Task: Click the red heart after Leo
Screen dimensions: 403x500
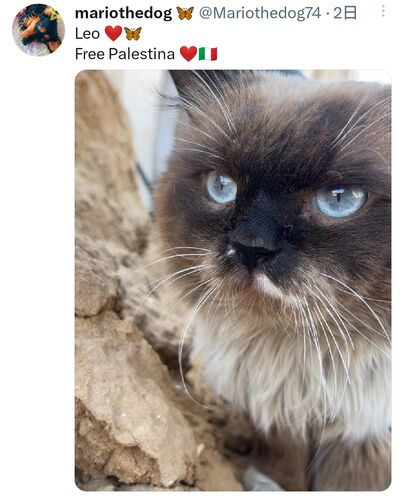Action: point(113,33)
